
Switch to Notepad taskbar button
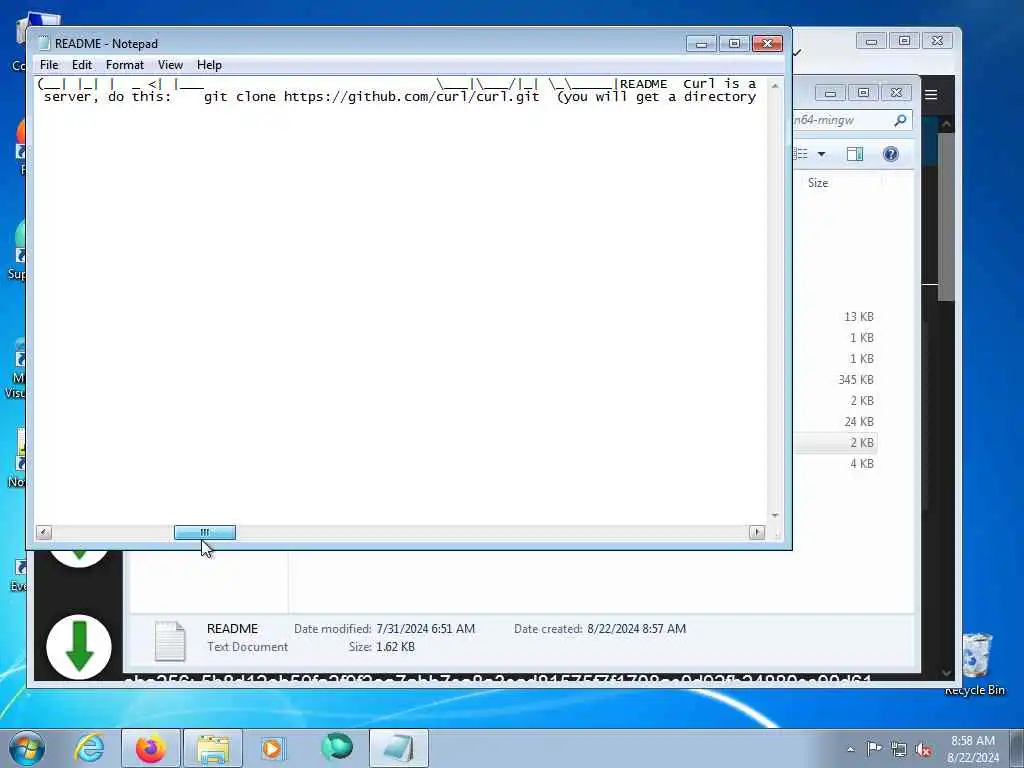point(398,748)
